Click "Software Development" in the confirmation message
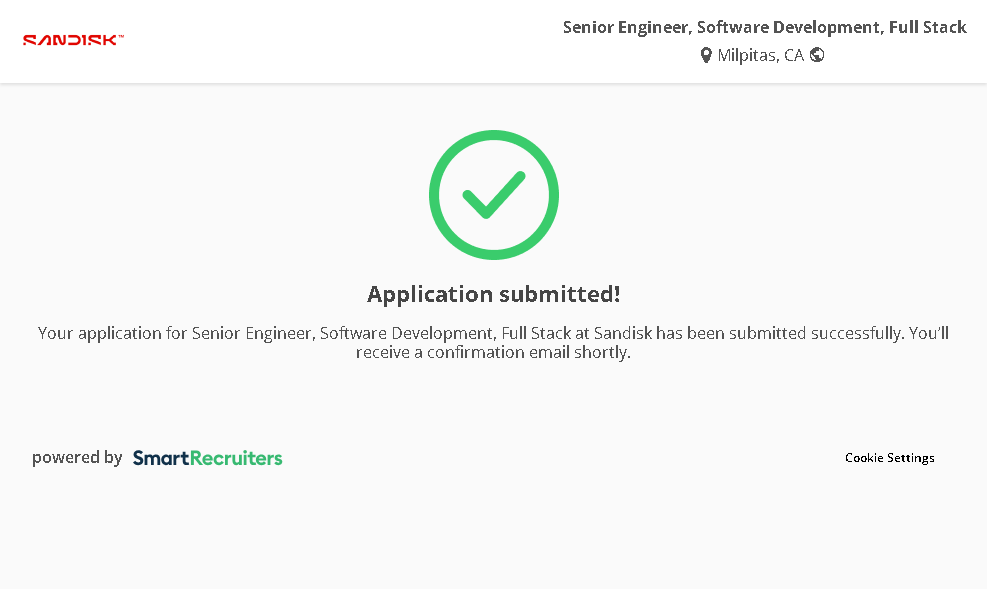Image resolution: width=987 pixels, height=589 pixels. [x=406, y=333]
